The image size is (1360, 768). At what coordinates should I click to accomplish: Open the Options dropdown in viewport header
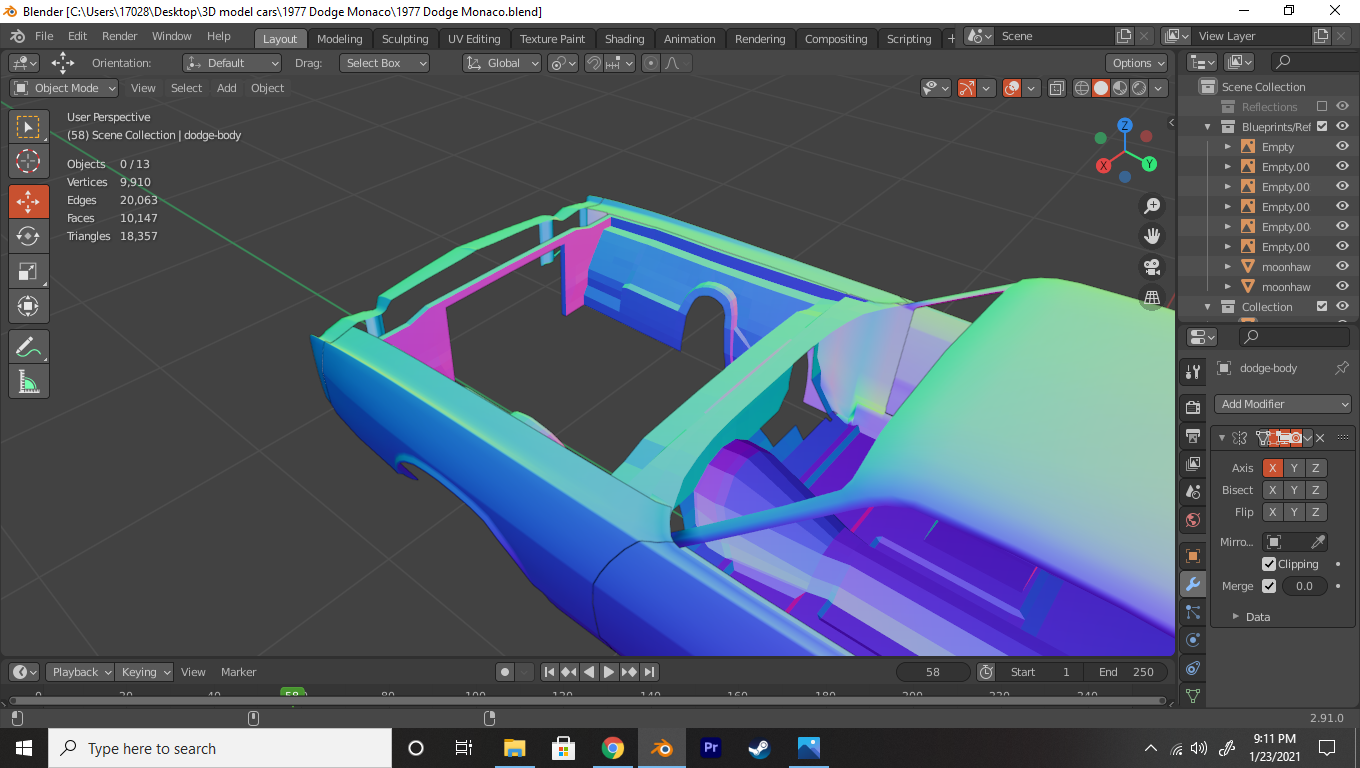pos(1139,63)
